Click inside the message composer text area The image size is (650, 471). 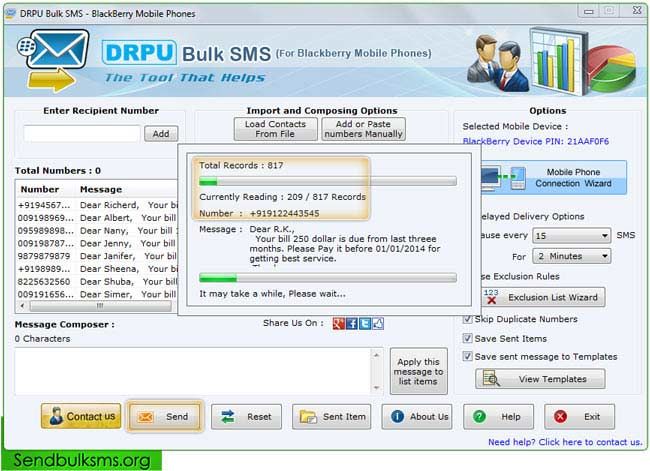(x=193, y=371)
